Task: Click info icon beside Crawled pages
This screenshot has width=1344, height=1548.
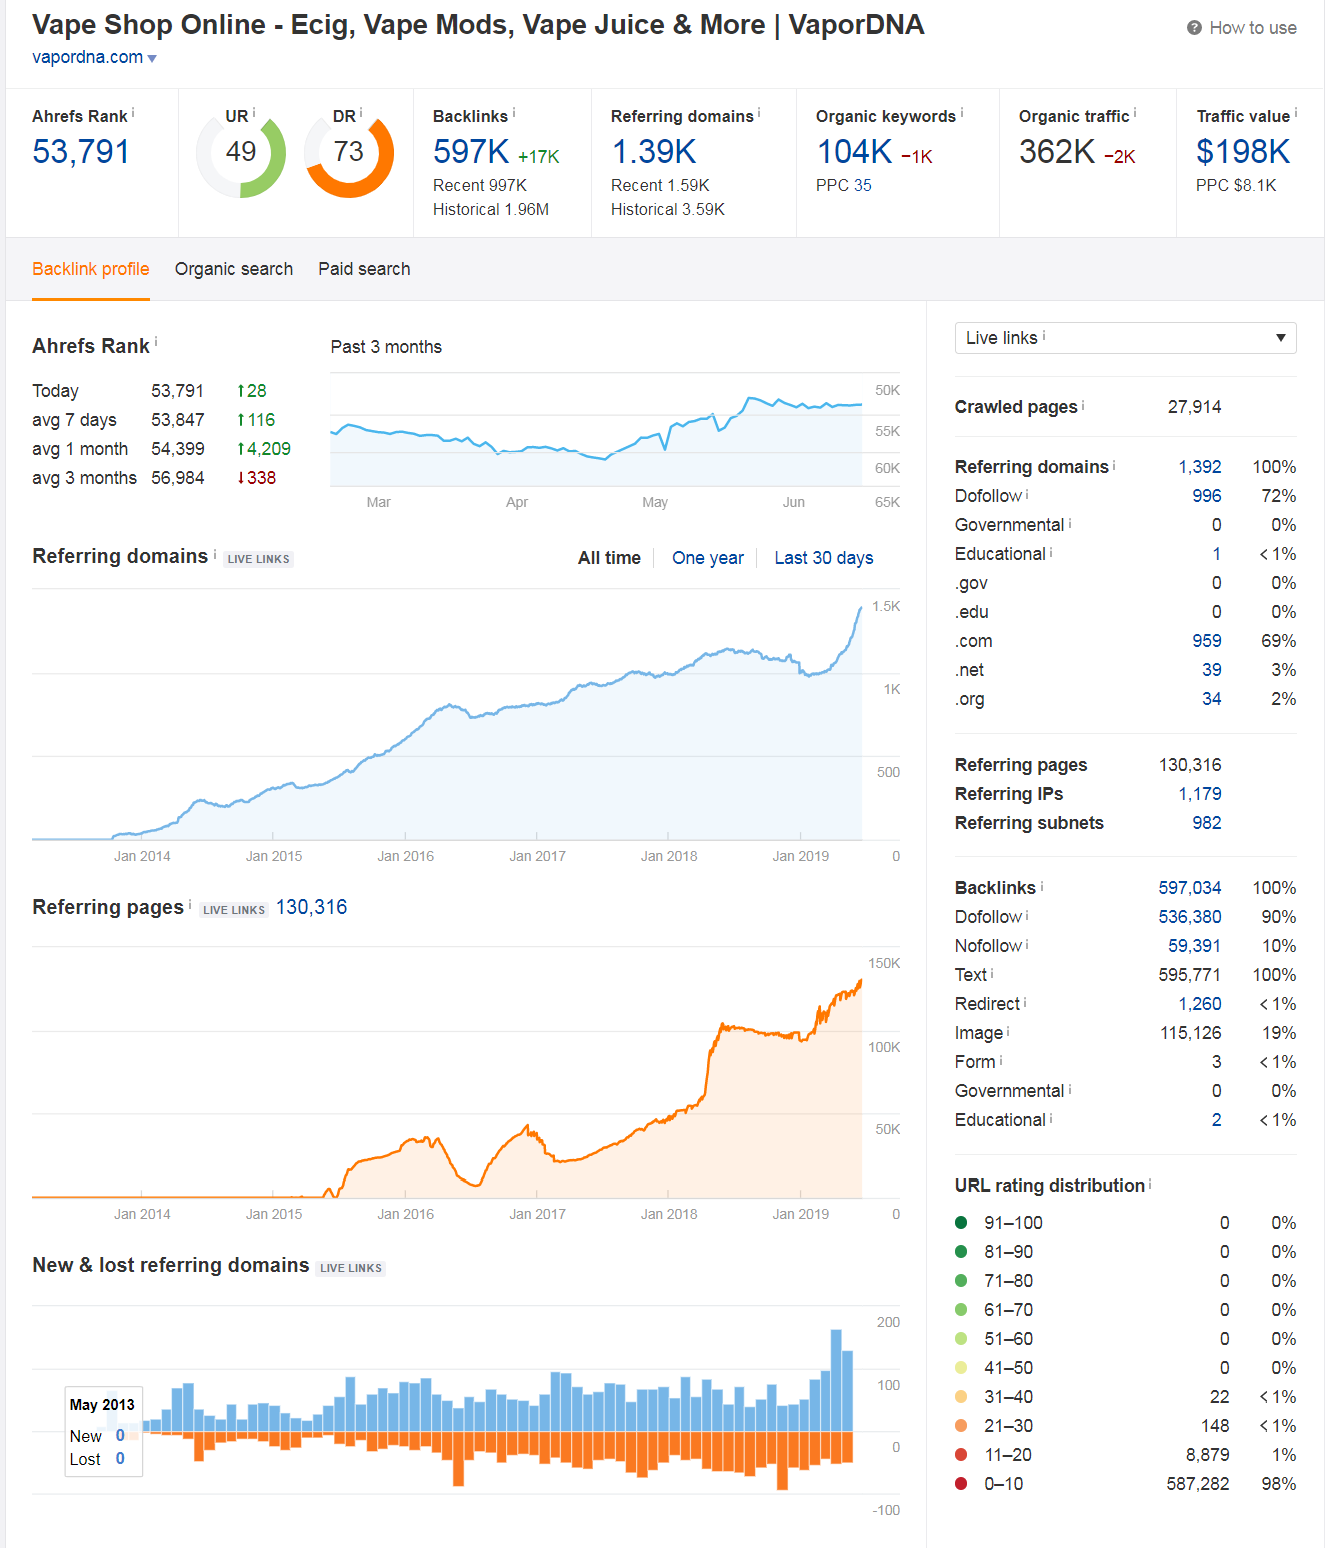Action: coord(1083,404)
